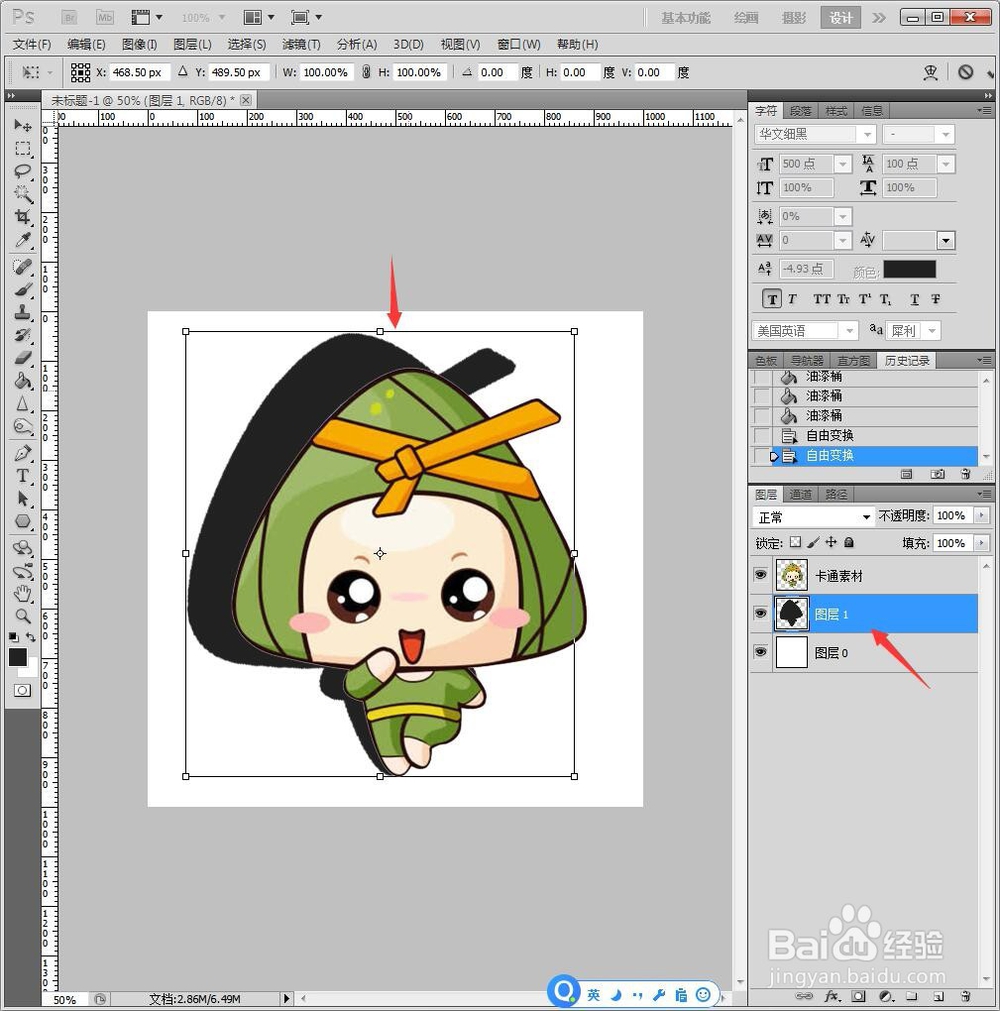Image resolution: width=1000 pixels, height=1011 pixels.
Task: Open the 滤镜(T) menu
Action: click(301, 44)
